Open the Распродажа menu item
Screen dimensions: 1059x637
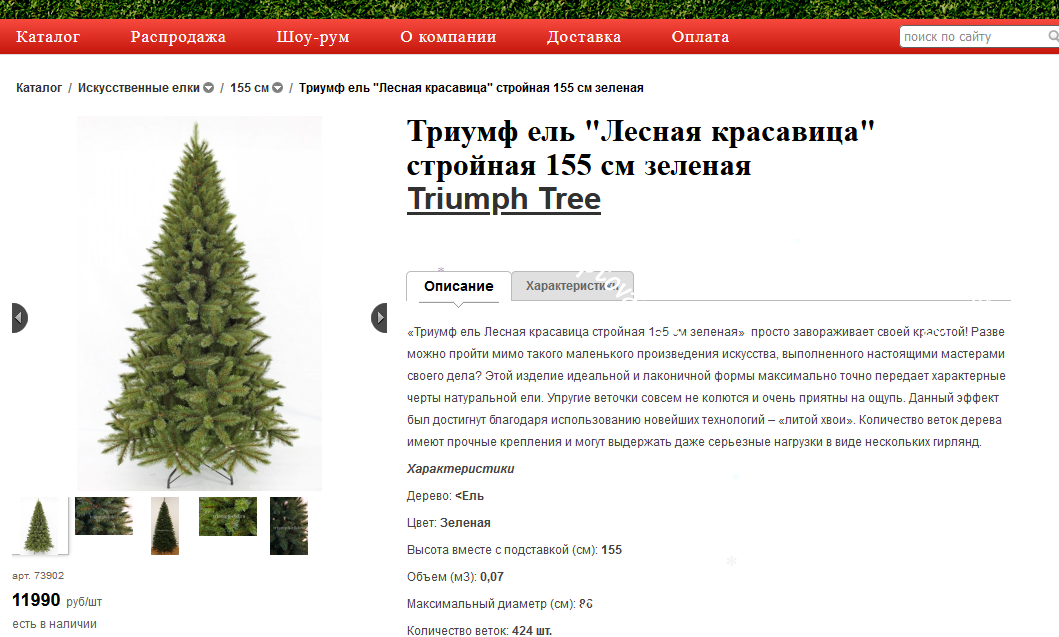click(178, 36)
